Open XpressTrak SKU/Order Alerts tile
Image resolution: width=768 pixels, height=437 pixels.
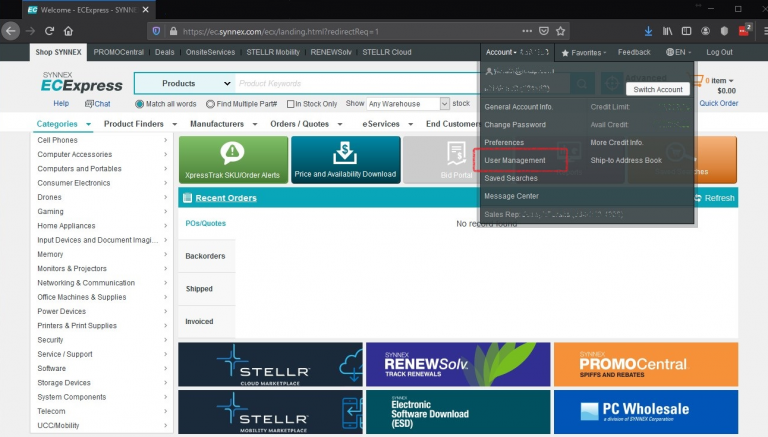click(233, 160)
